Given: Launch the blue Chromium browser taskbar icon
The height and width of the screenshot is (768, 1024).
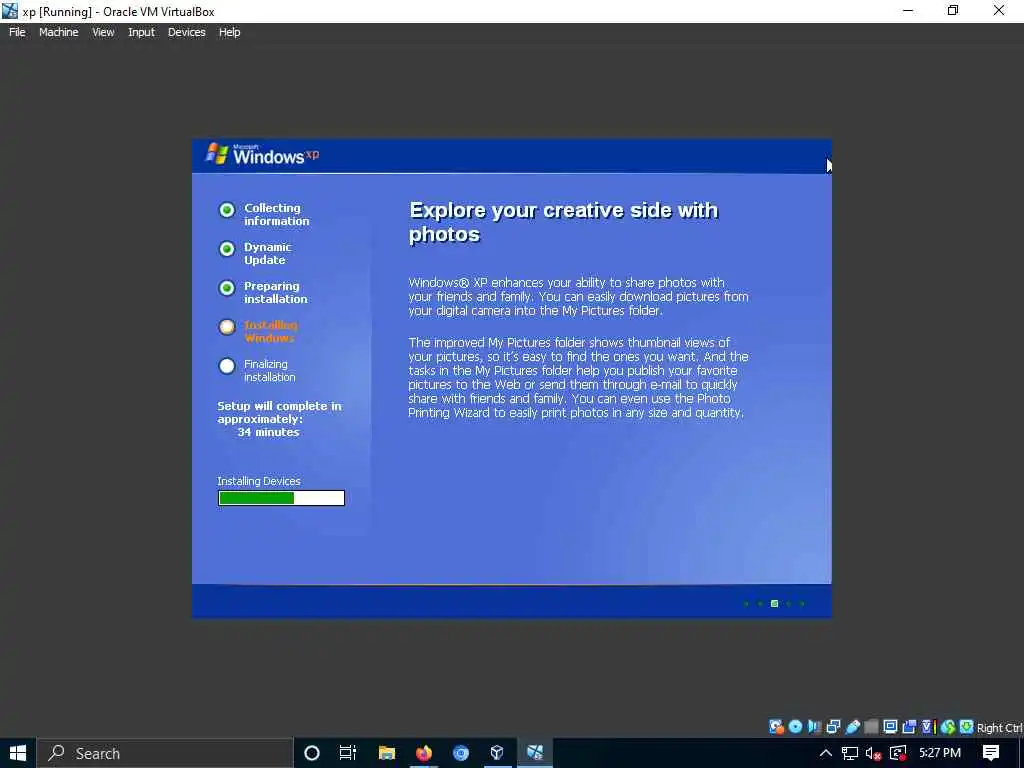Looking at the screenshot, I should tap(461, 753).
